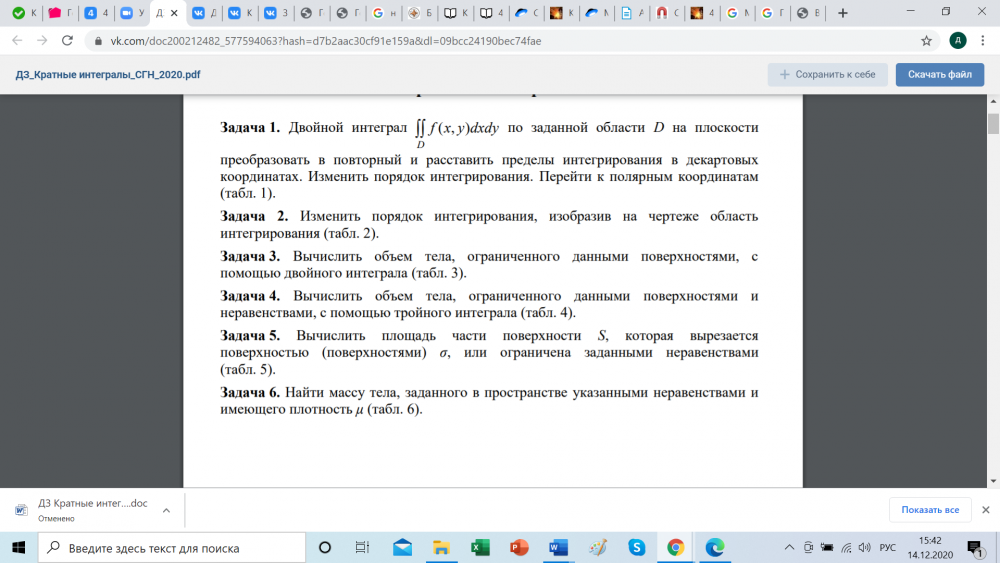This screenshot has width=1000, height=563.
Task: Open Excel from the taskbar
Action: [480, 548]
